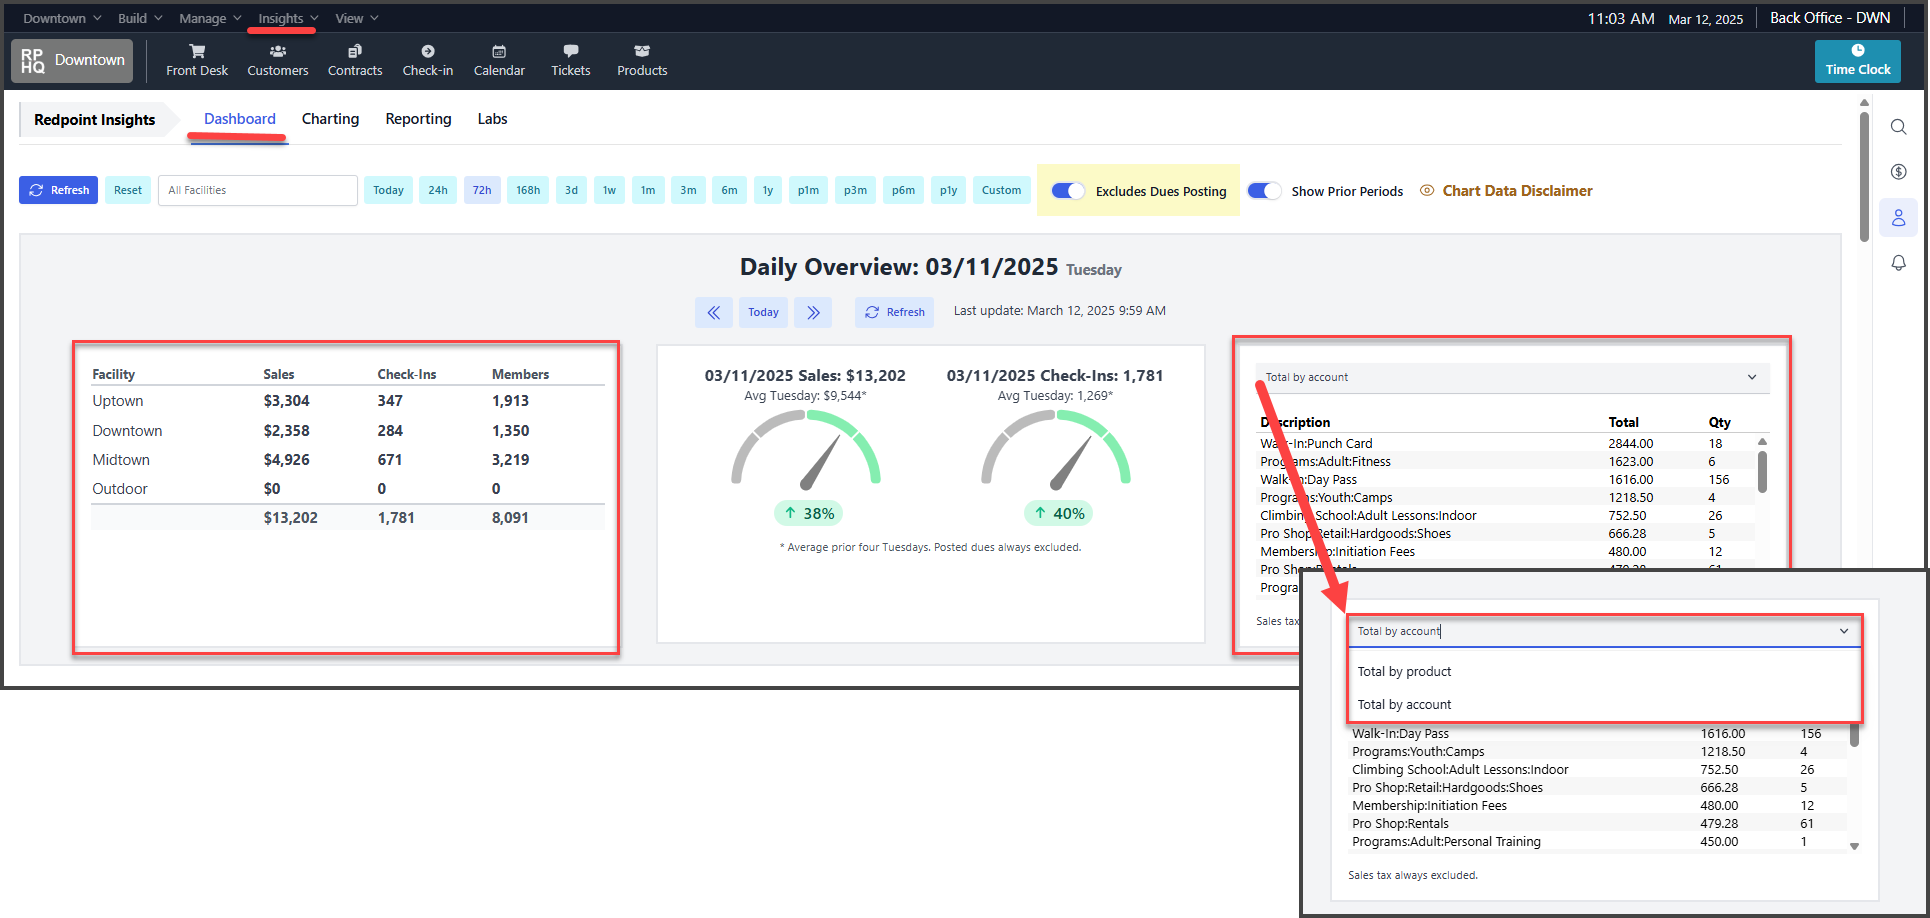This screenshot has height=918, width=1930.
Task: Select Total by account option in list
Action: click(1604, 704)
